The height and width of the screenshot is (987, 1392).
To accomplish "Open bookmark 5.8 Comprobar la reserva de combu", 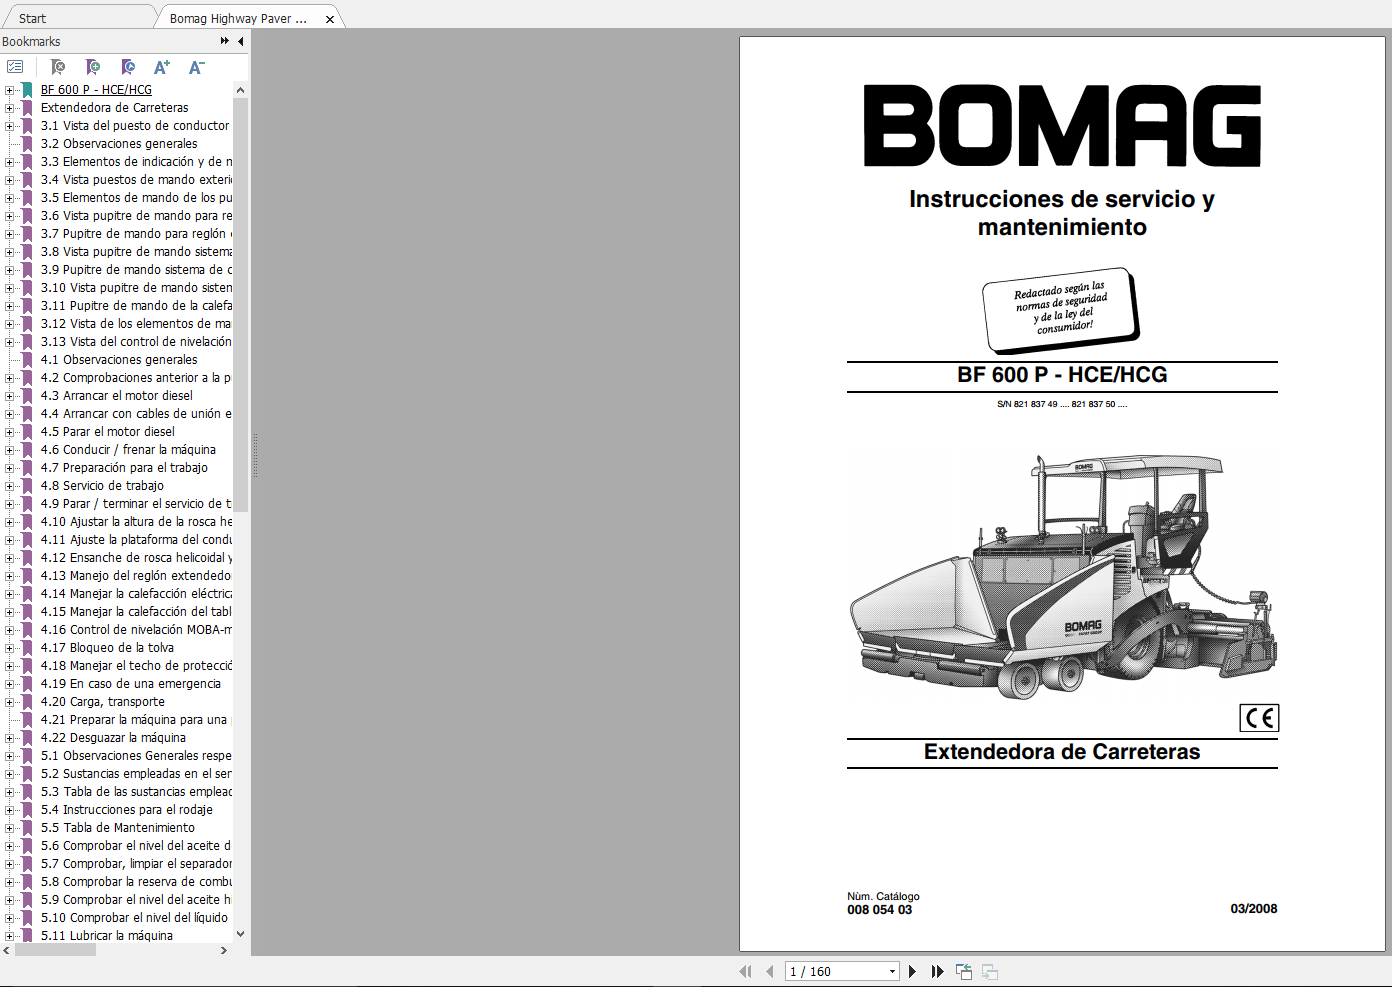I will click(x=136, y=882).
